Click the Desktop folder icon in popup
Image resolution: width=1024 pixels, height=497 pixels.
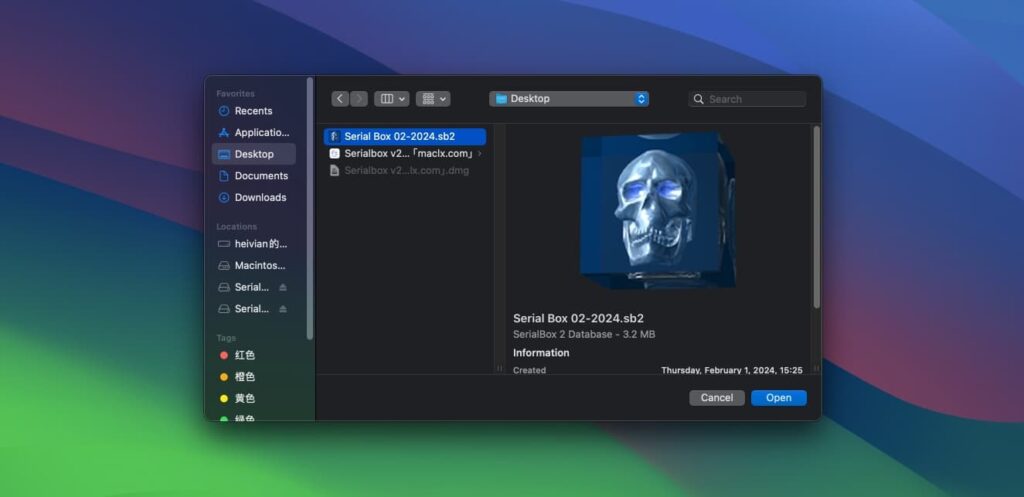502,99
